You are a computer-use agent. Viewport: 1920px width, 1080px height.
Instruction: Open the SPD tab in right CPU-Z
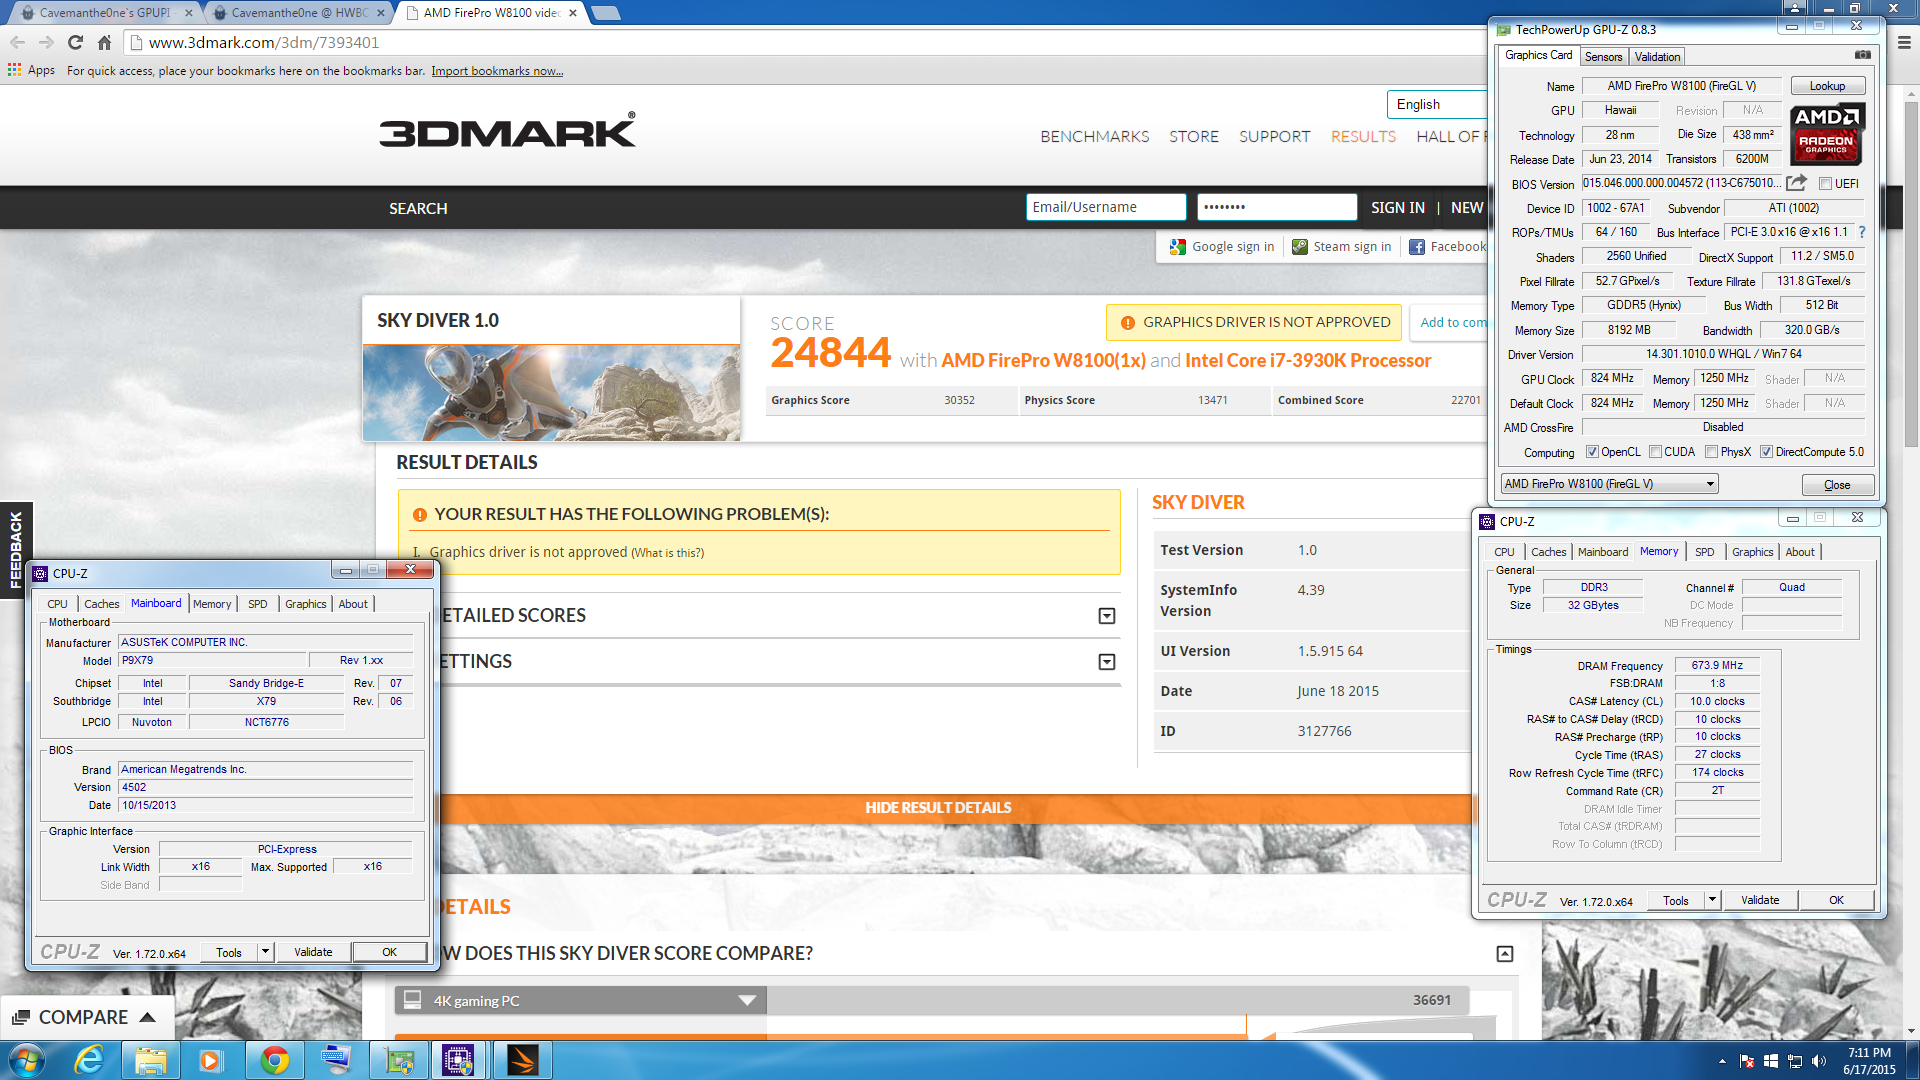[x=1704, y=552]
